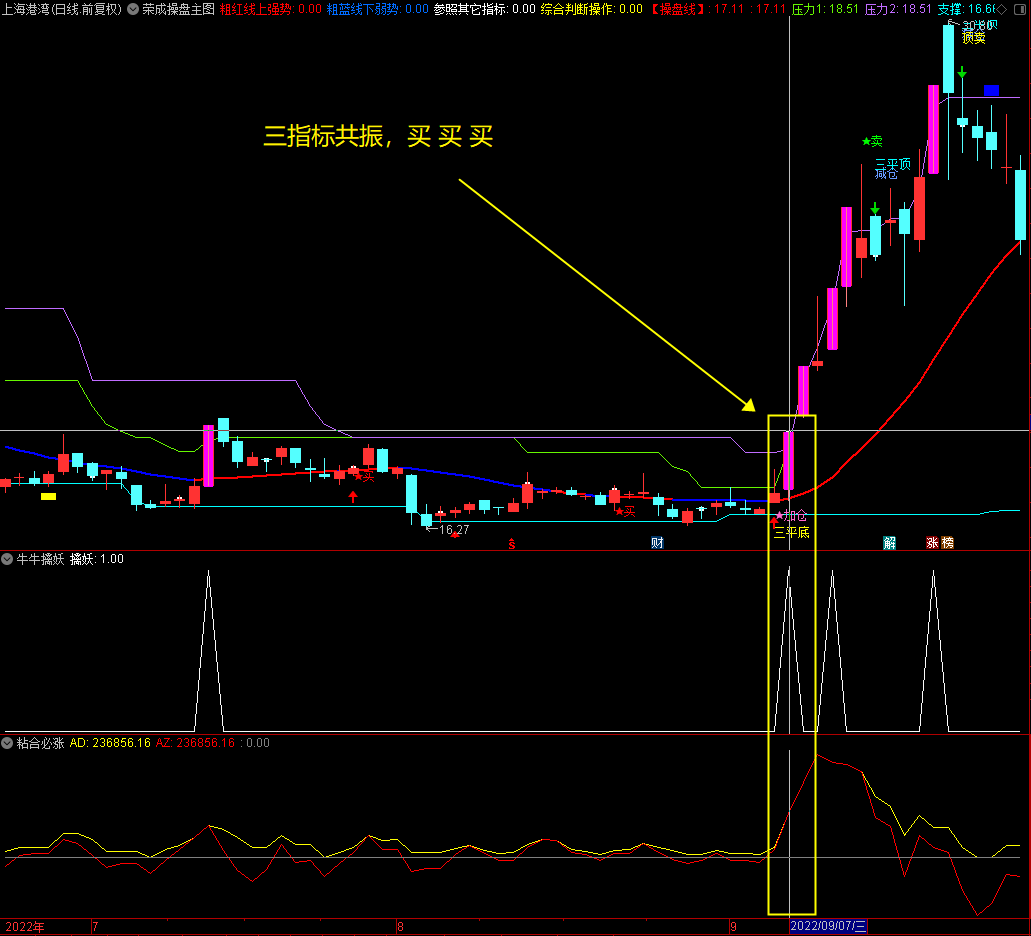Image resolution: width=1031 pixels, height=936 pixels.
Task: Click the stock title 上海港湾(日线.前复权)
Action: pos(62,9)
